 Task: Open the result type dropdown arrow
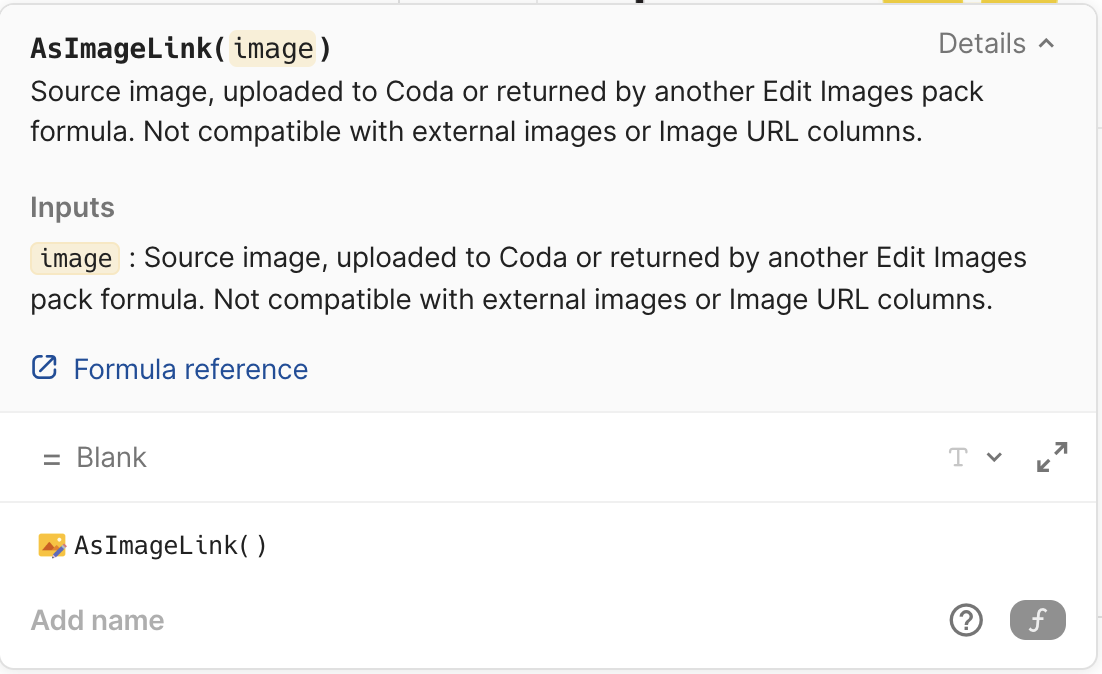[x=994, y=457]
